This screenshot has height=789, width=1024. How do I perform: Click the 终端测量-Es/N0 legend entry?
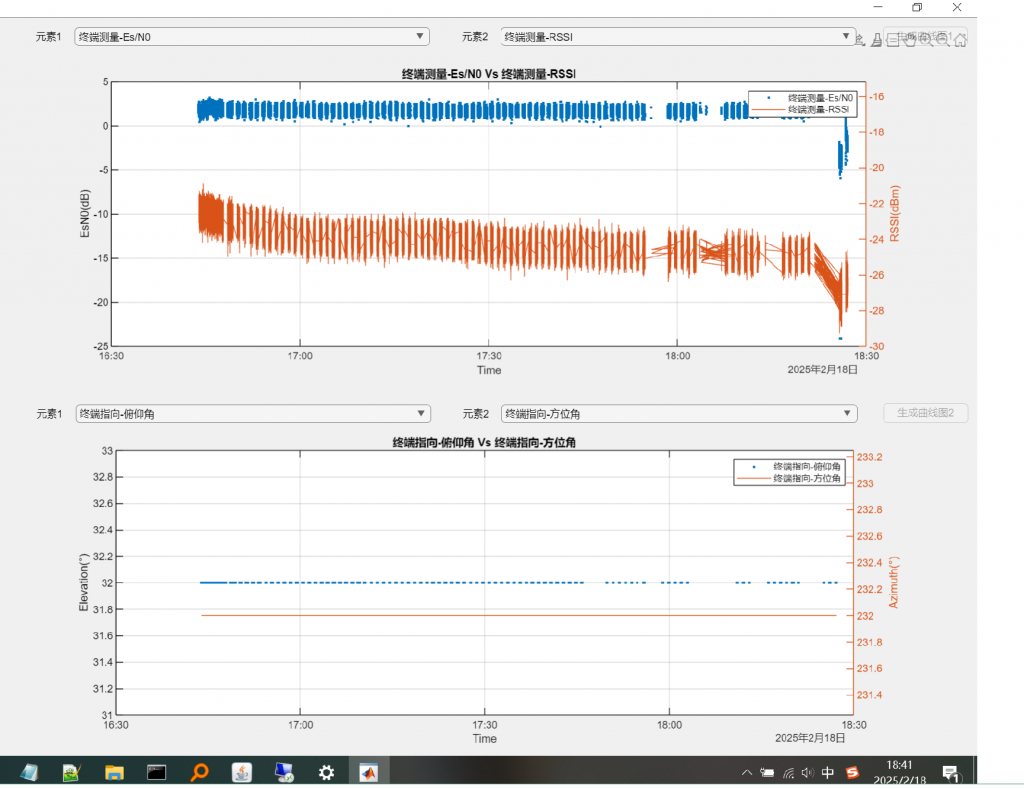point(803,97)
